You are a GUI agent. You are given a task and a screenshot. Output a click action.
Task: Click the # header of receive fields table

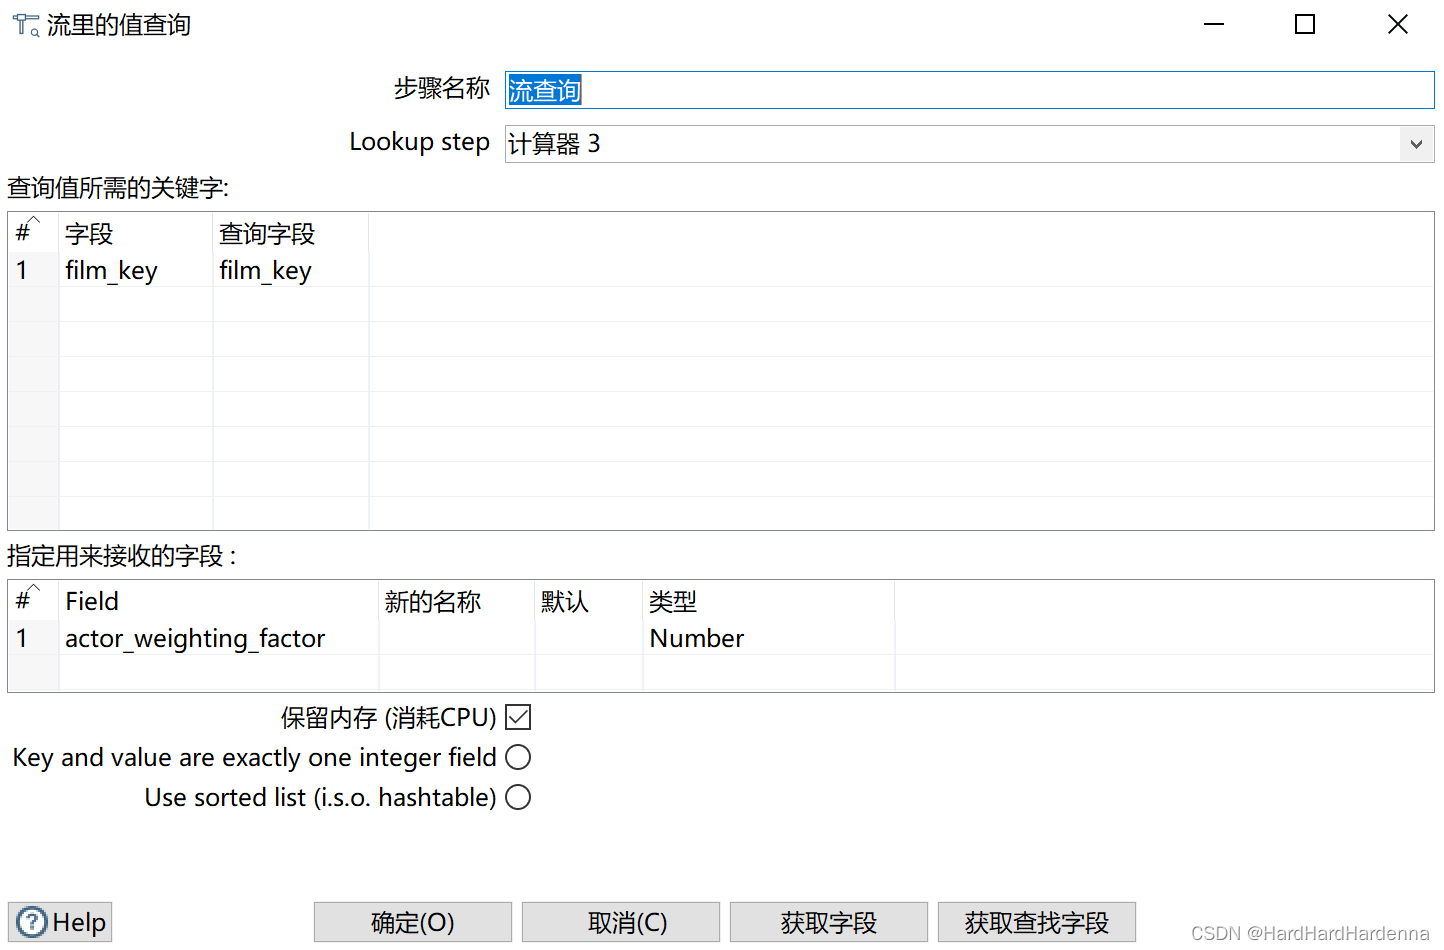(x=34, y=602)
